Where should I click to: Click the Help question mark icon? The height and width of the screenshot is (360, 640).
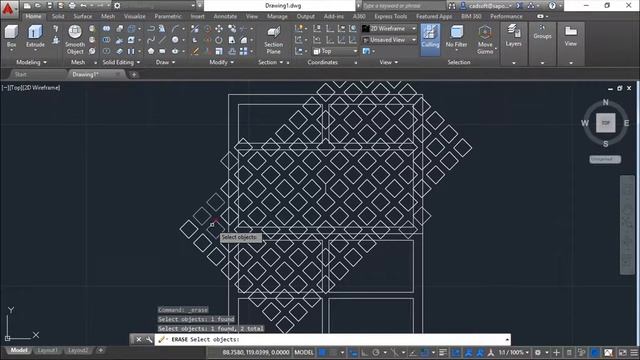[552, 6]
